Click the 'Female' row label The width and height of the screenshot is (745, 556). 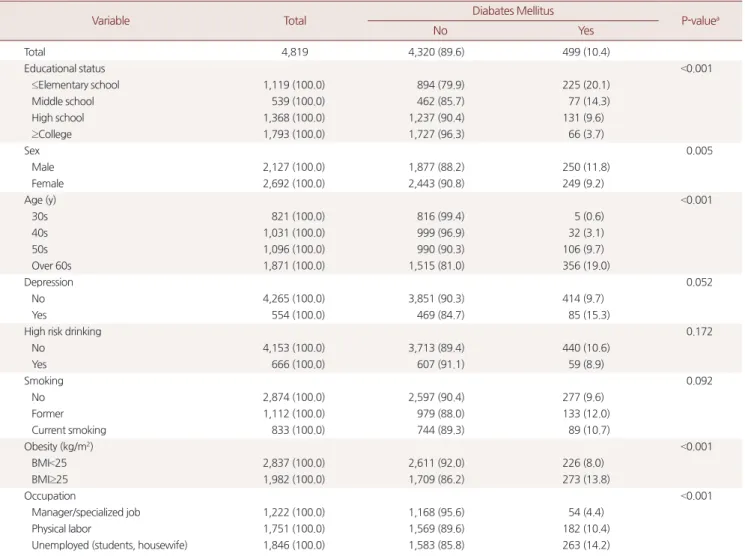pyautogui.click(x=48, y=183)
